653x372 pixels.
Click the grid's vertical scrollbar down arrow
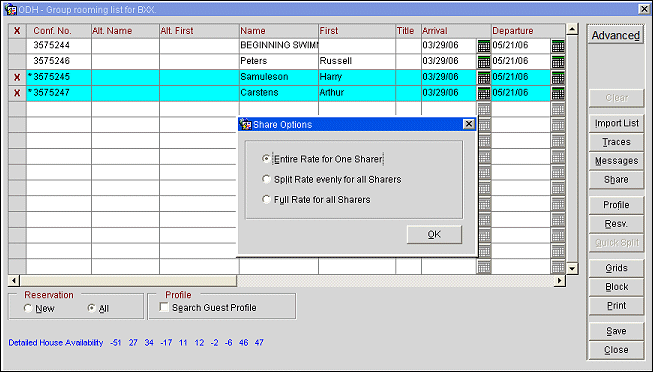coord(572,269)
